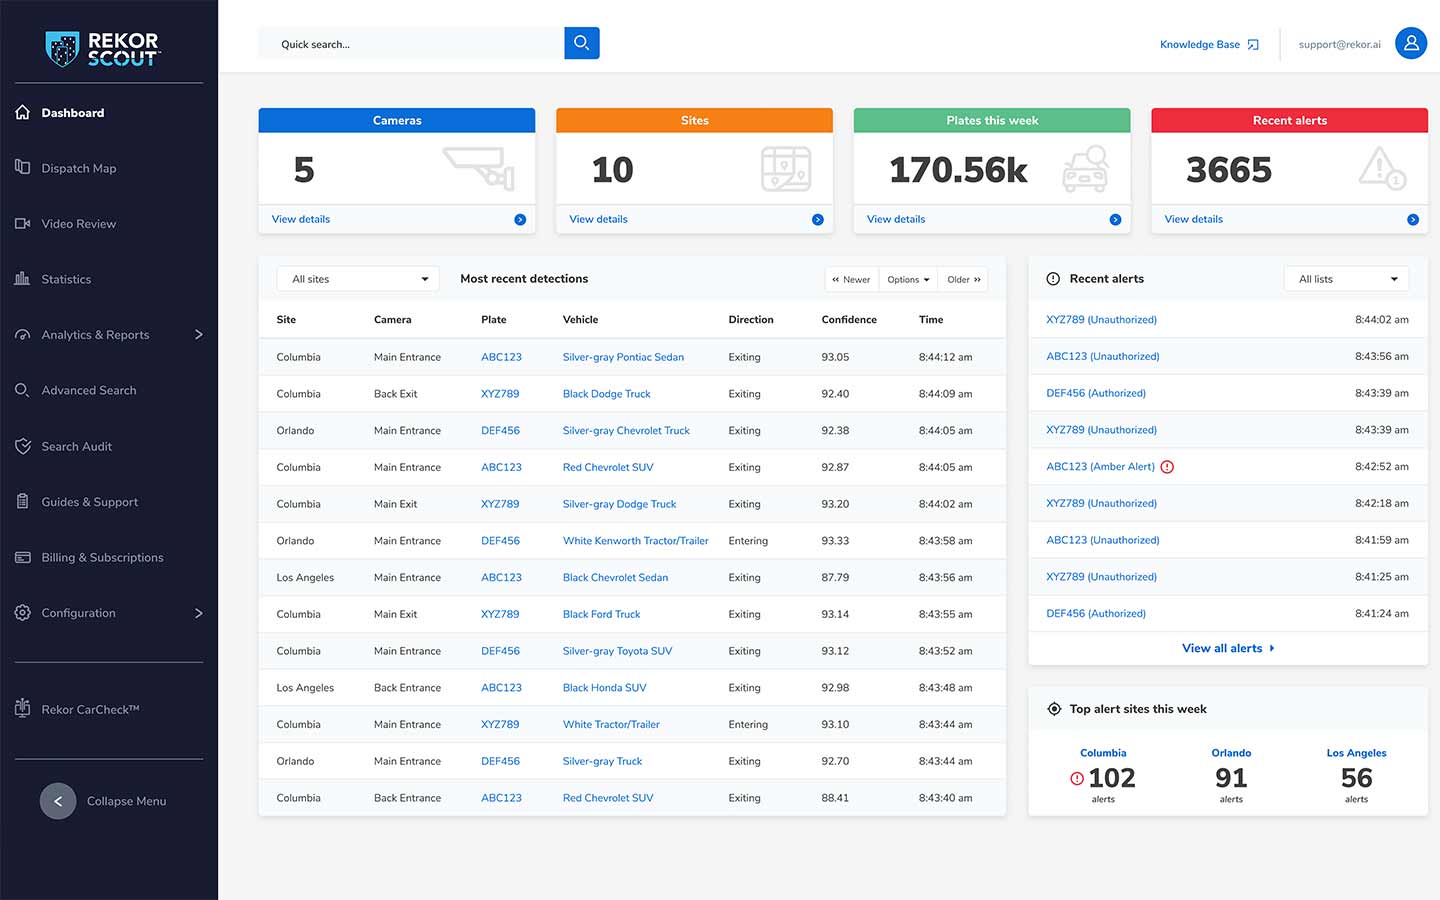This screenshot has width=1440, height=900.
Task: Open the Knowledge Base link
Action: [x=1199, y=43]
